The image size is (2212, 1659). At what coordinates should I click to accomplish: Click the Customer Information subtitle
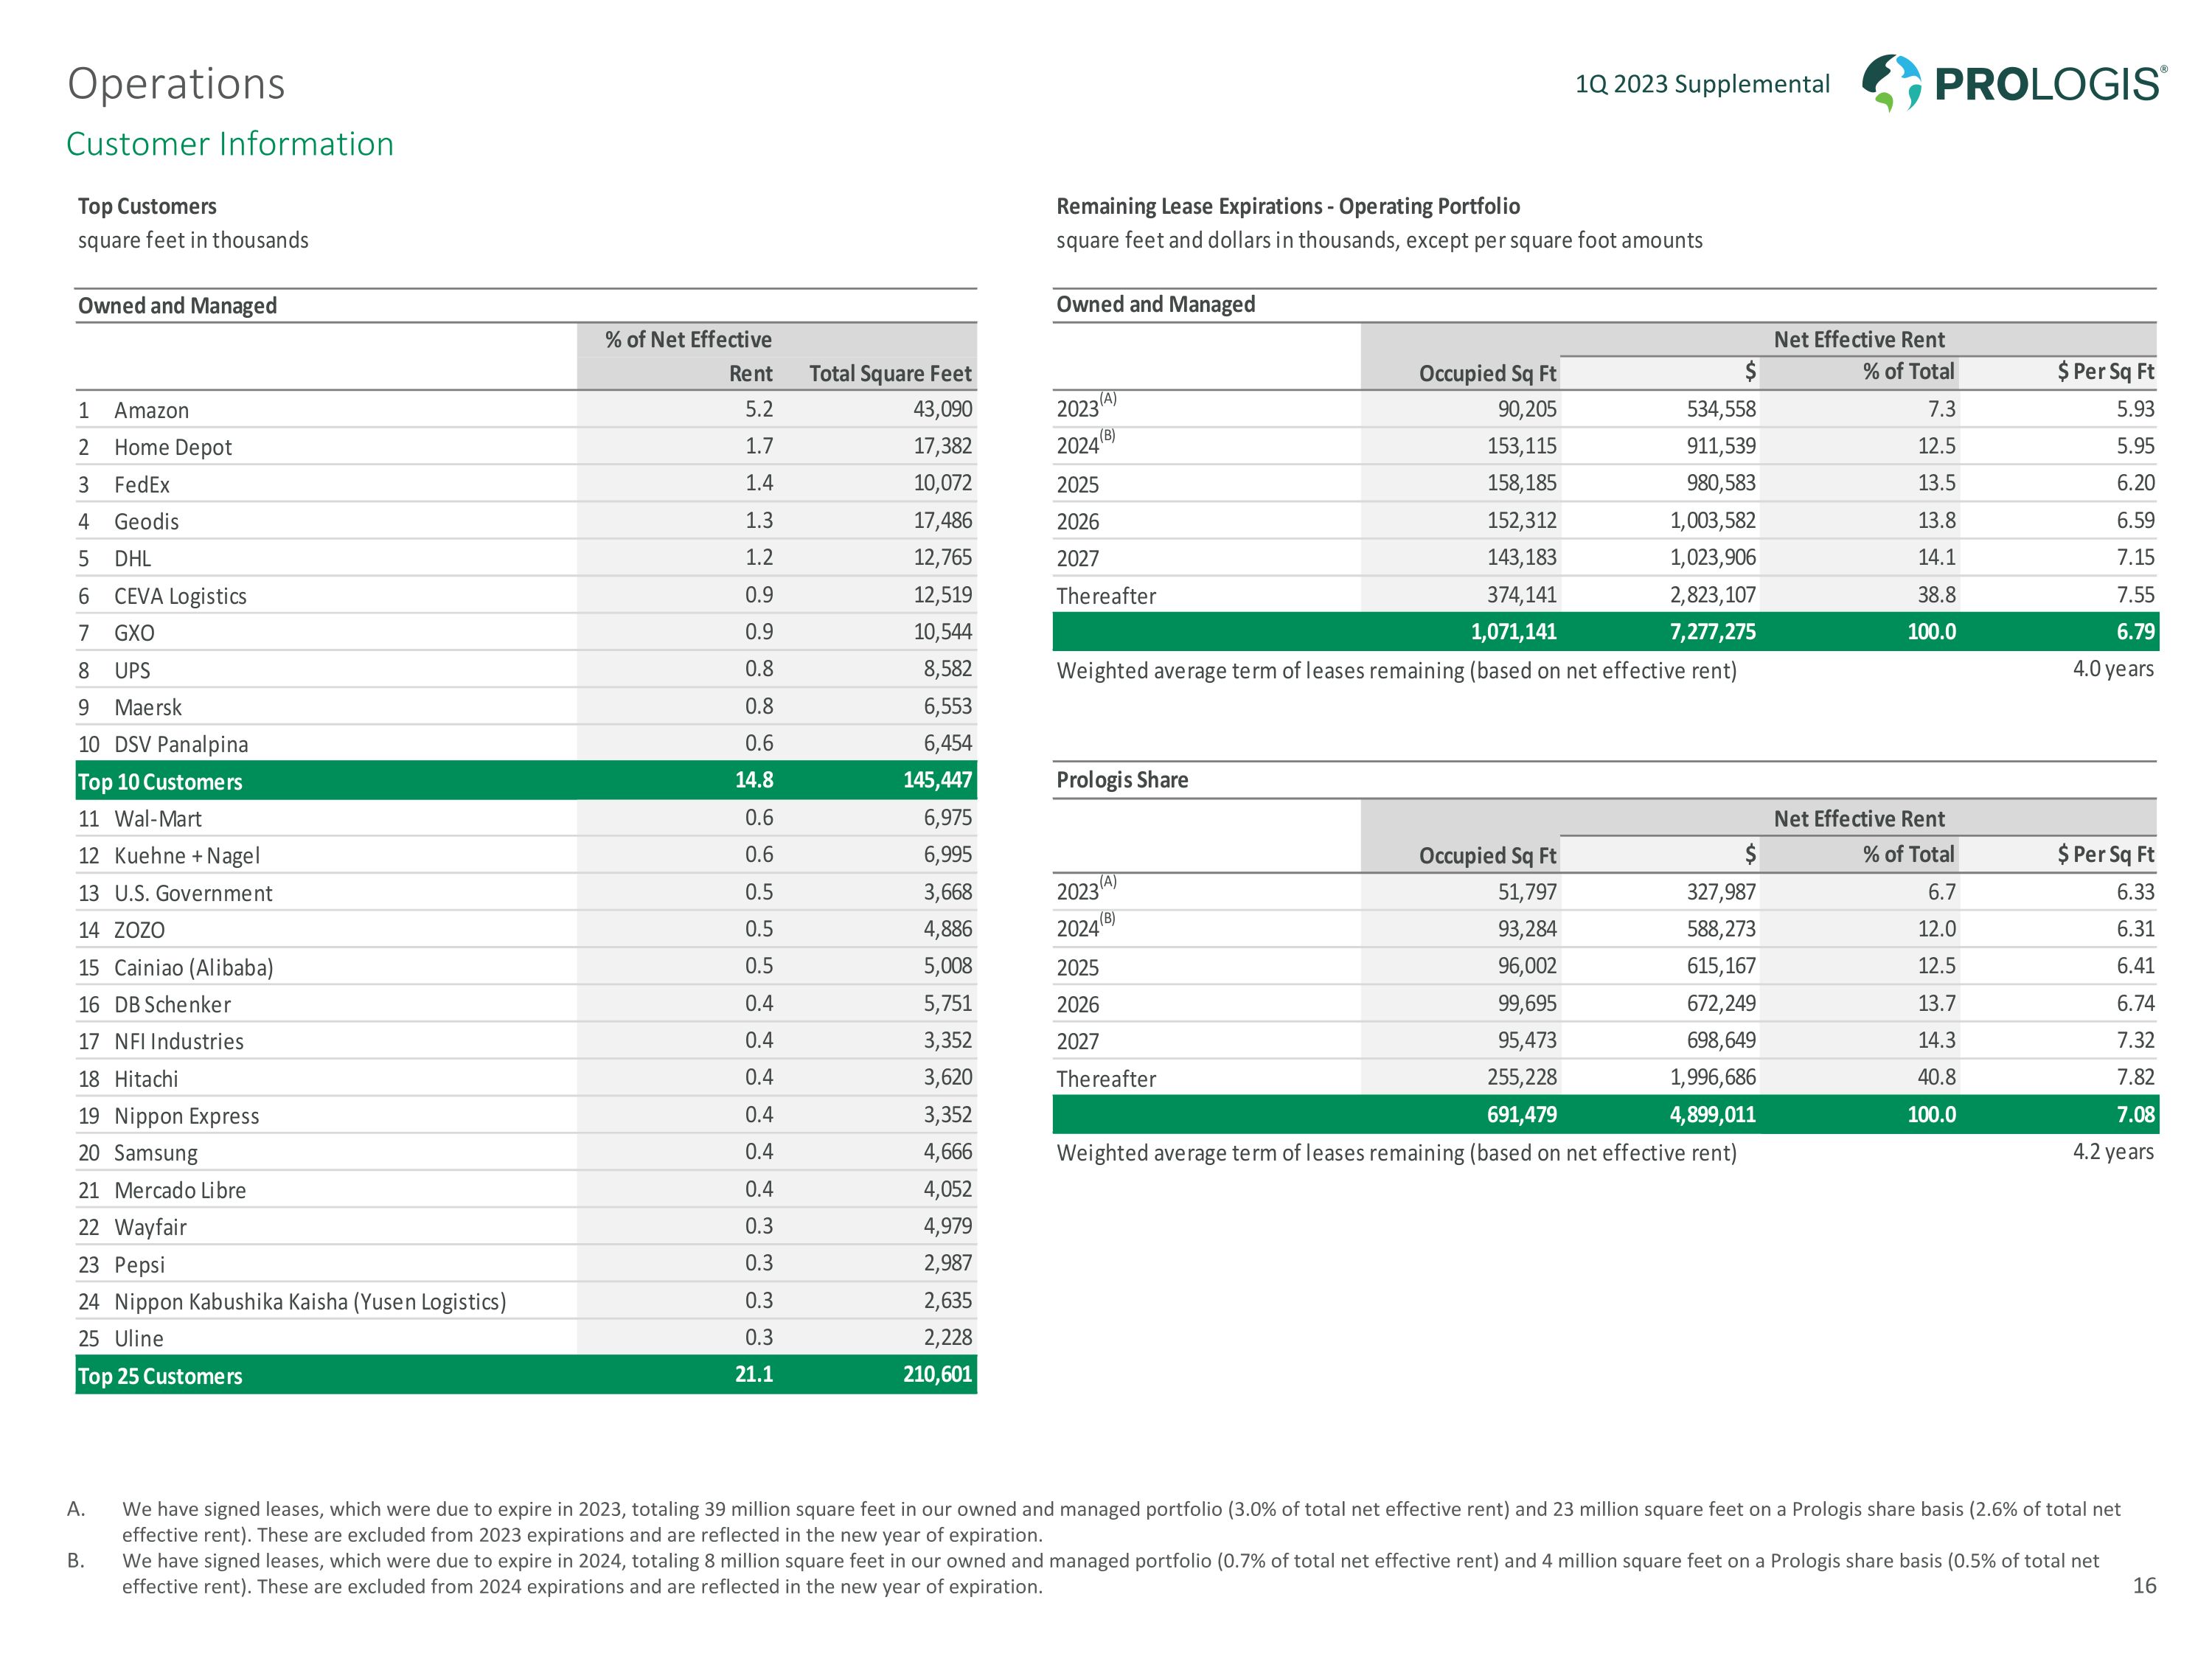(x=230, y=144)
